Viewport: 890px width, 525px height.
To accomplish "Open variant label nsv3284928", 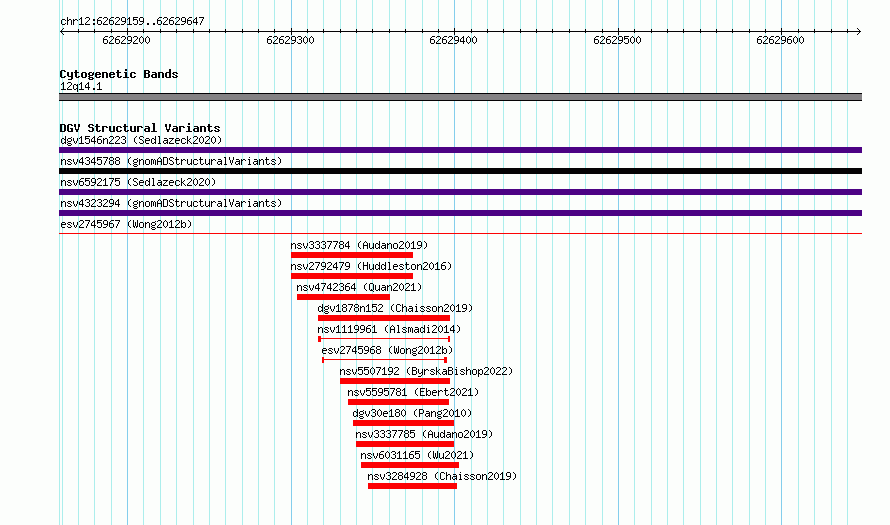I will [x=442, y=476].
